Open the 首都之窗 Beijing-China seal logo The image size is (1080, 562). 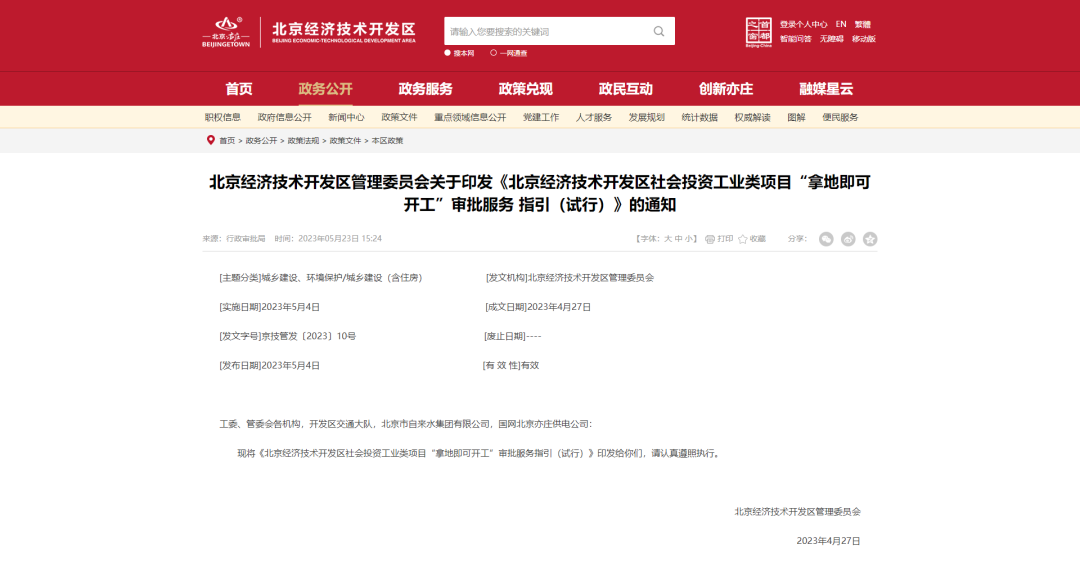758,32
